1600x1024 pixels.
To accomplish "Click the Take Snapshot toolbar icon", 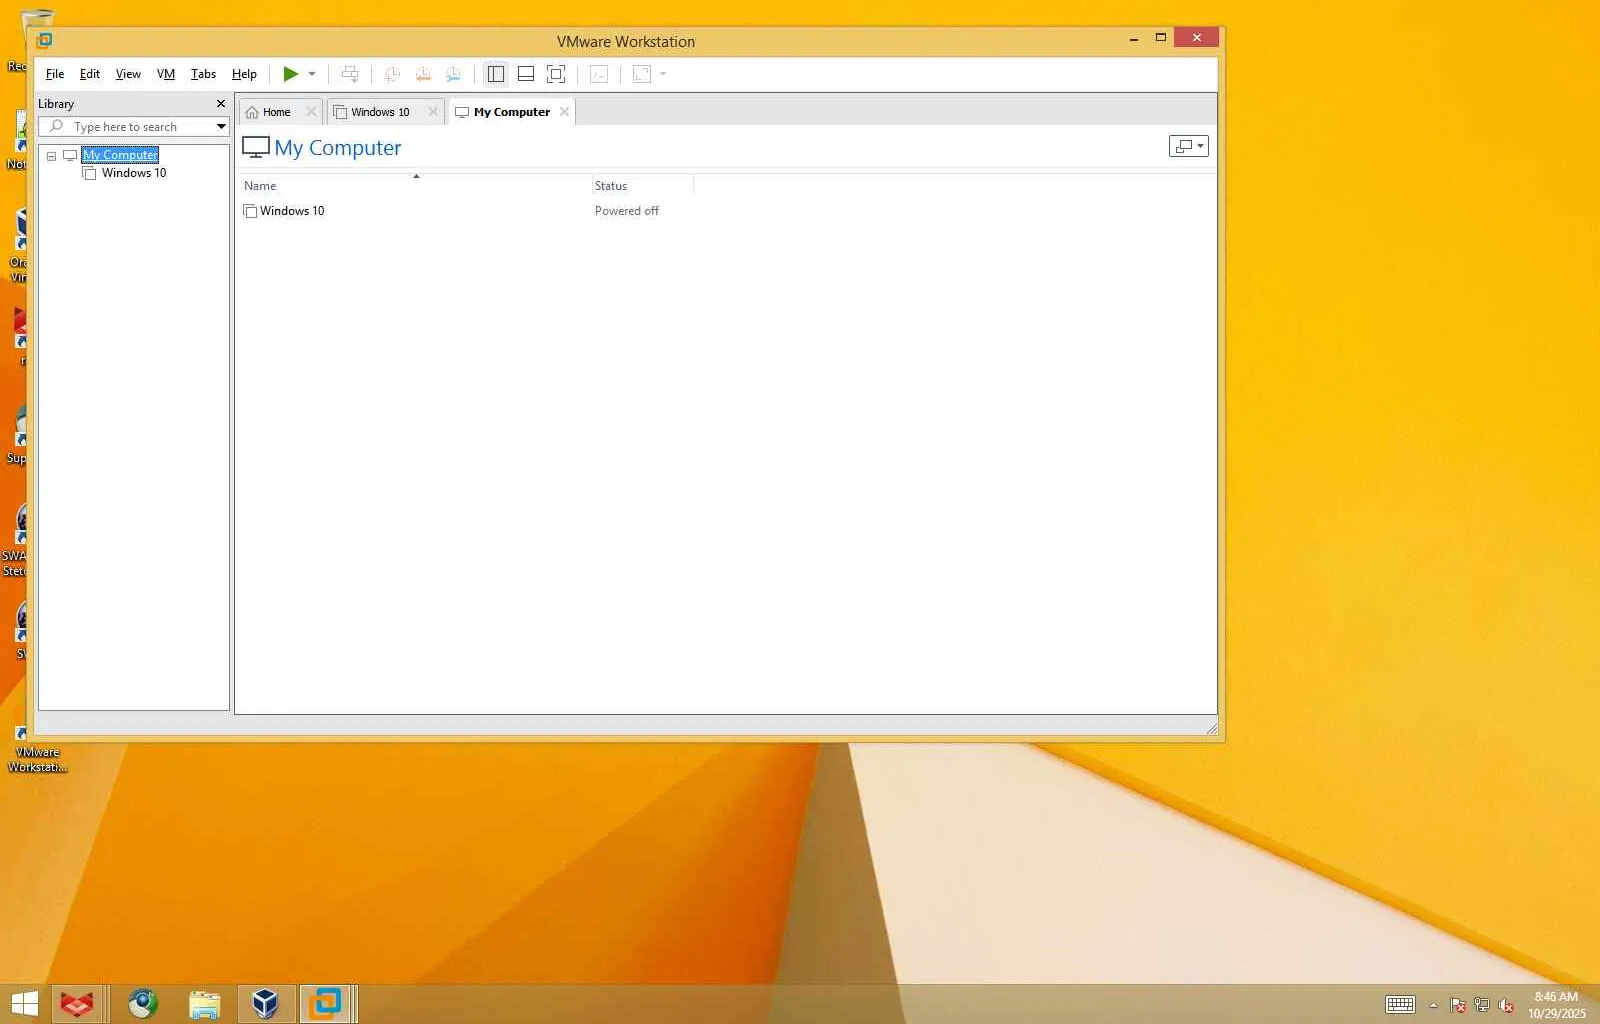I will (392, 74).
